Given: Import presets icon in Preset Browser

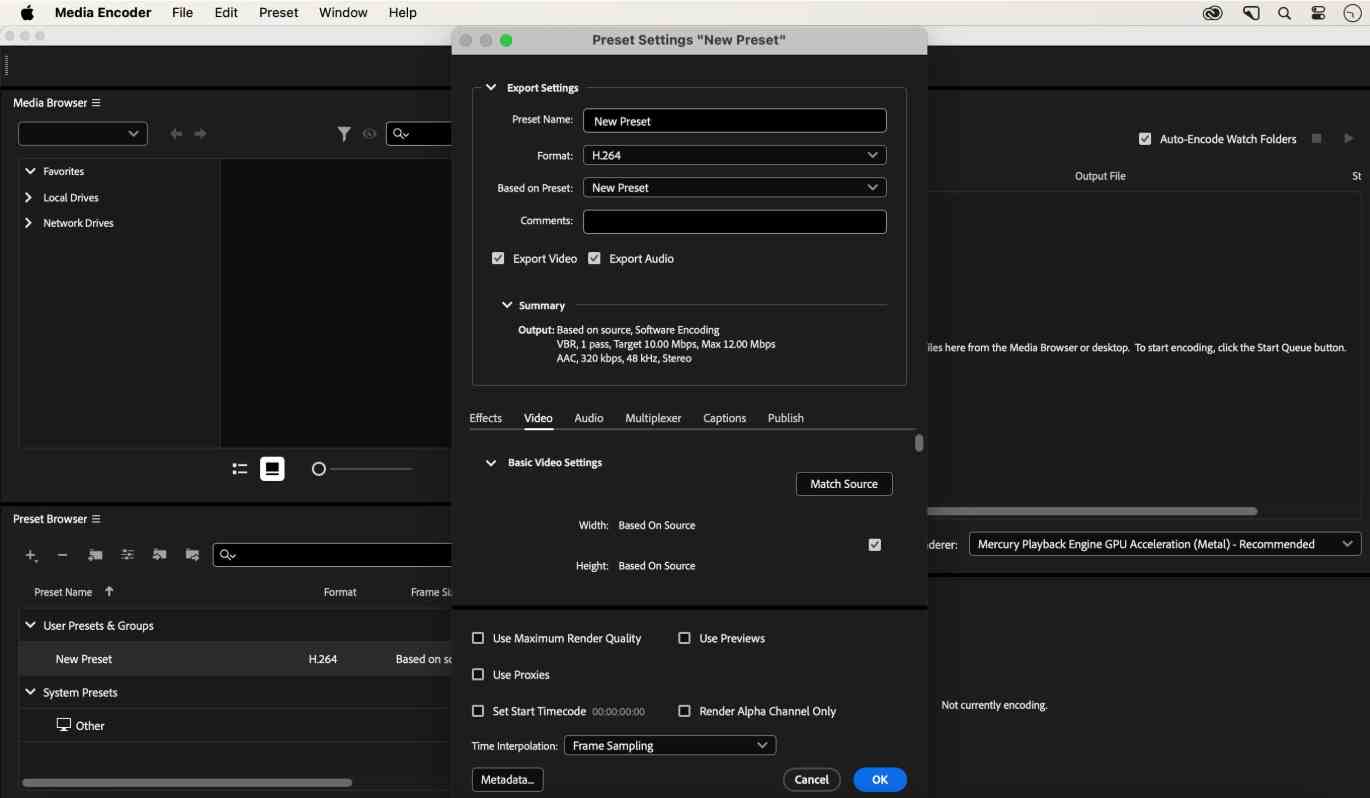Looking at the screenshot, I should (x=160, y=555).
